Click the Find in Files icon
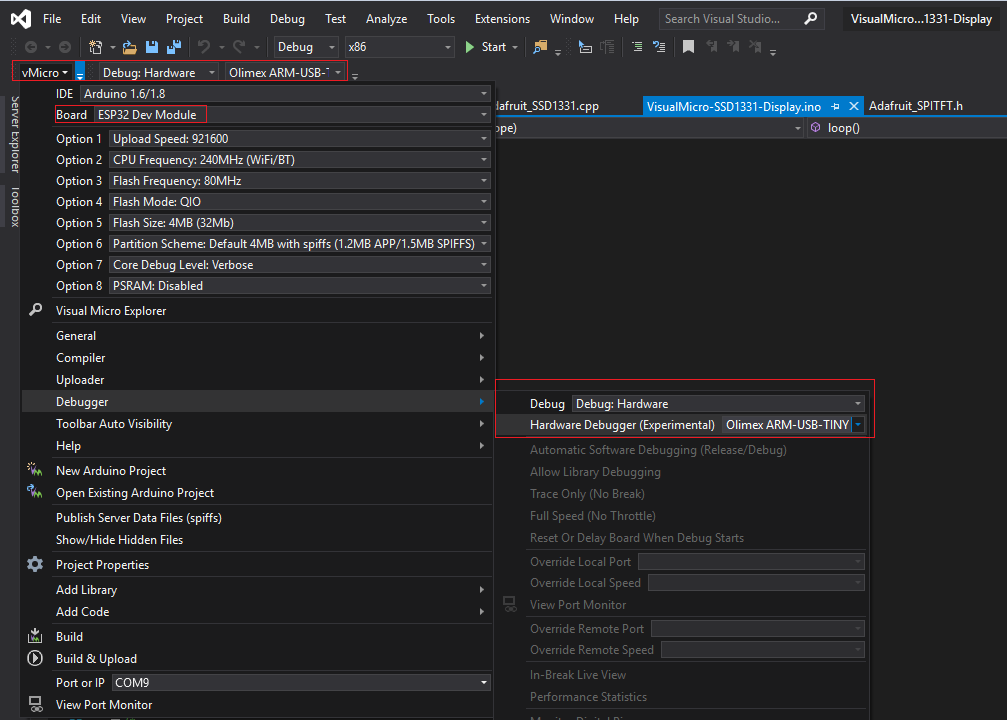This screenshot has width=1007, height=720. [540, 47]
